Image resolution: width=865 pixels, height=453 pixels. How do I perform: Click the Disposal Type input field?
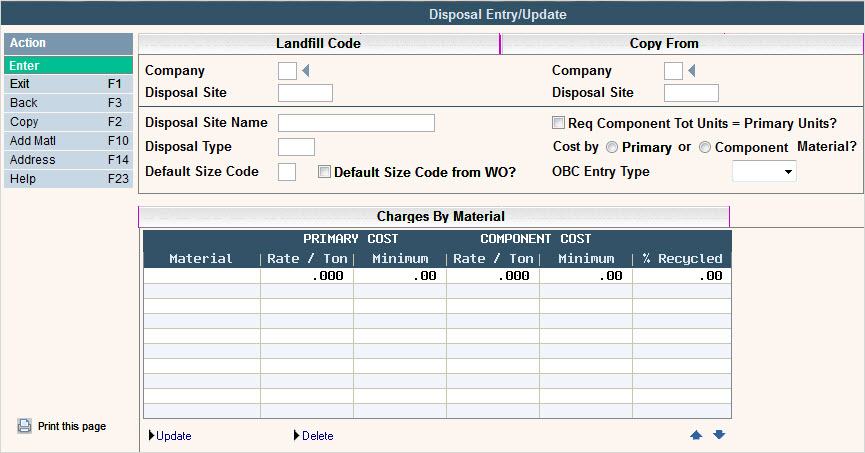click(x=296, y=147)
